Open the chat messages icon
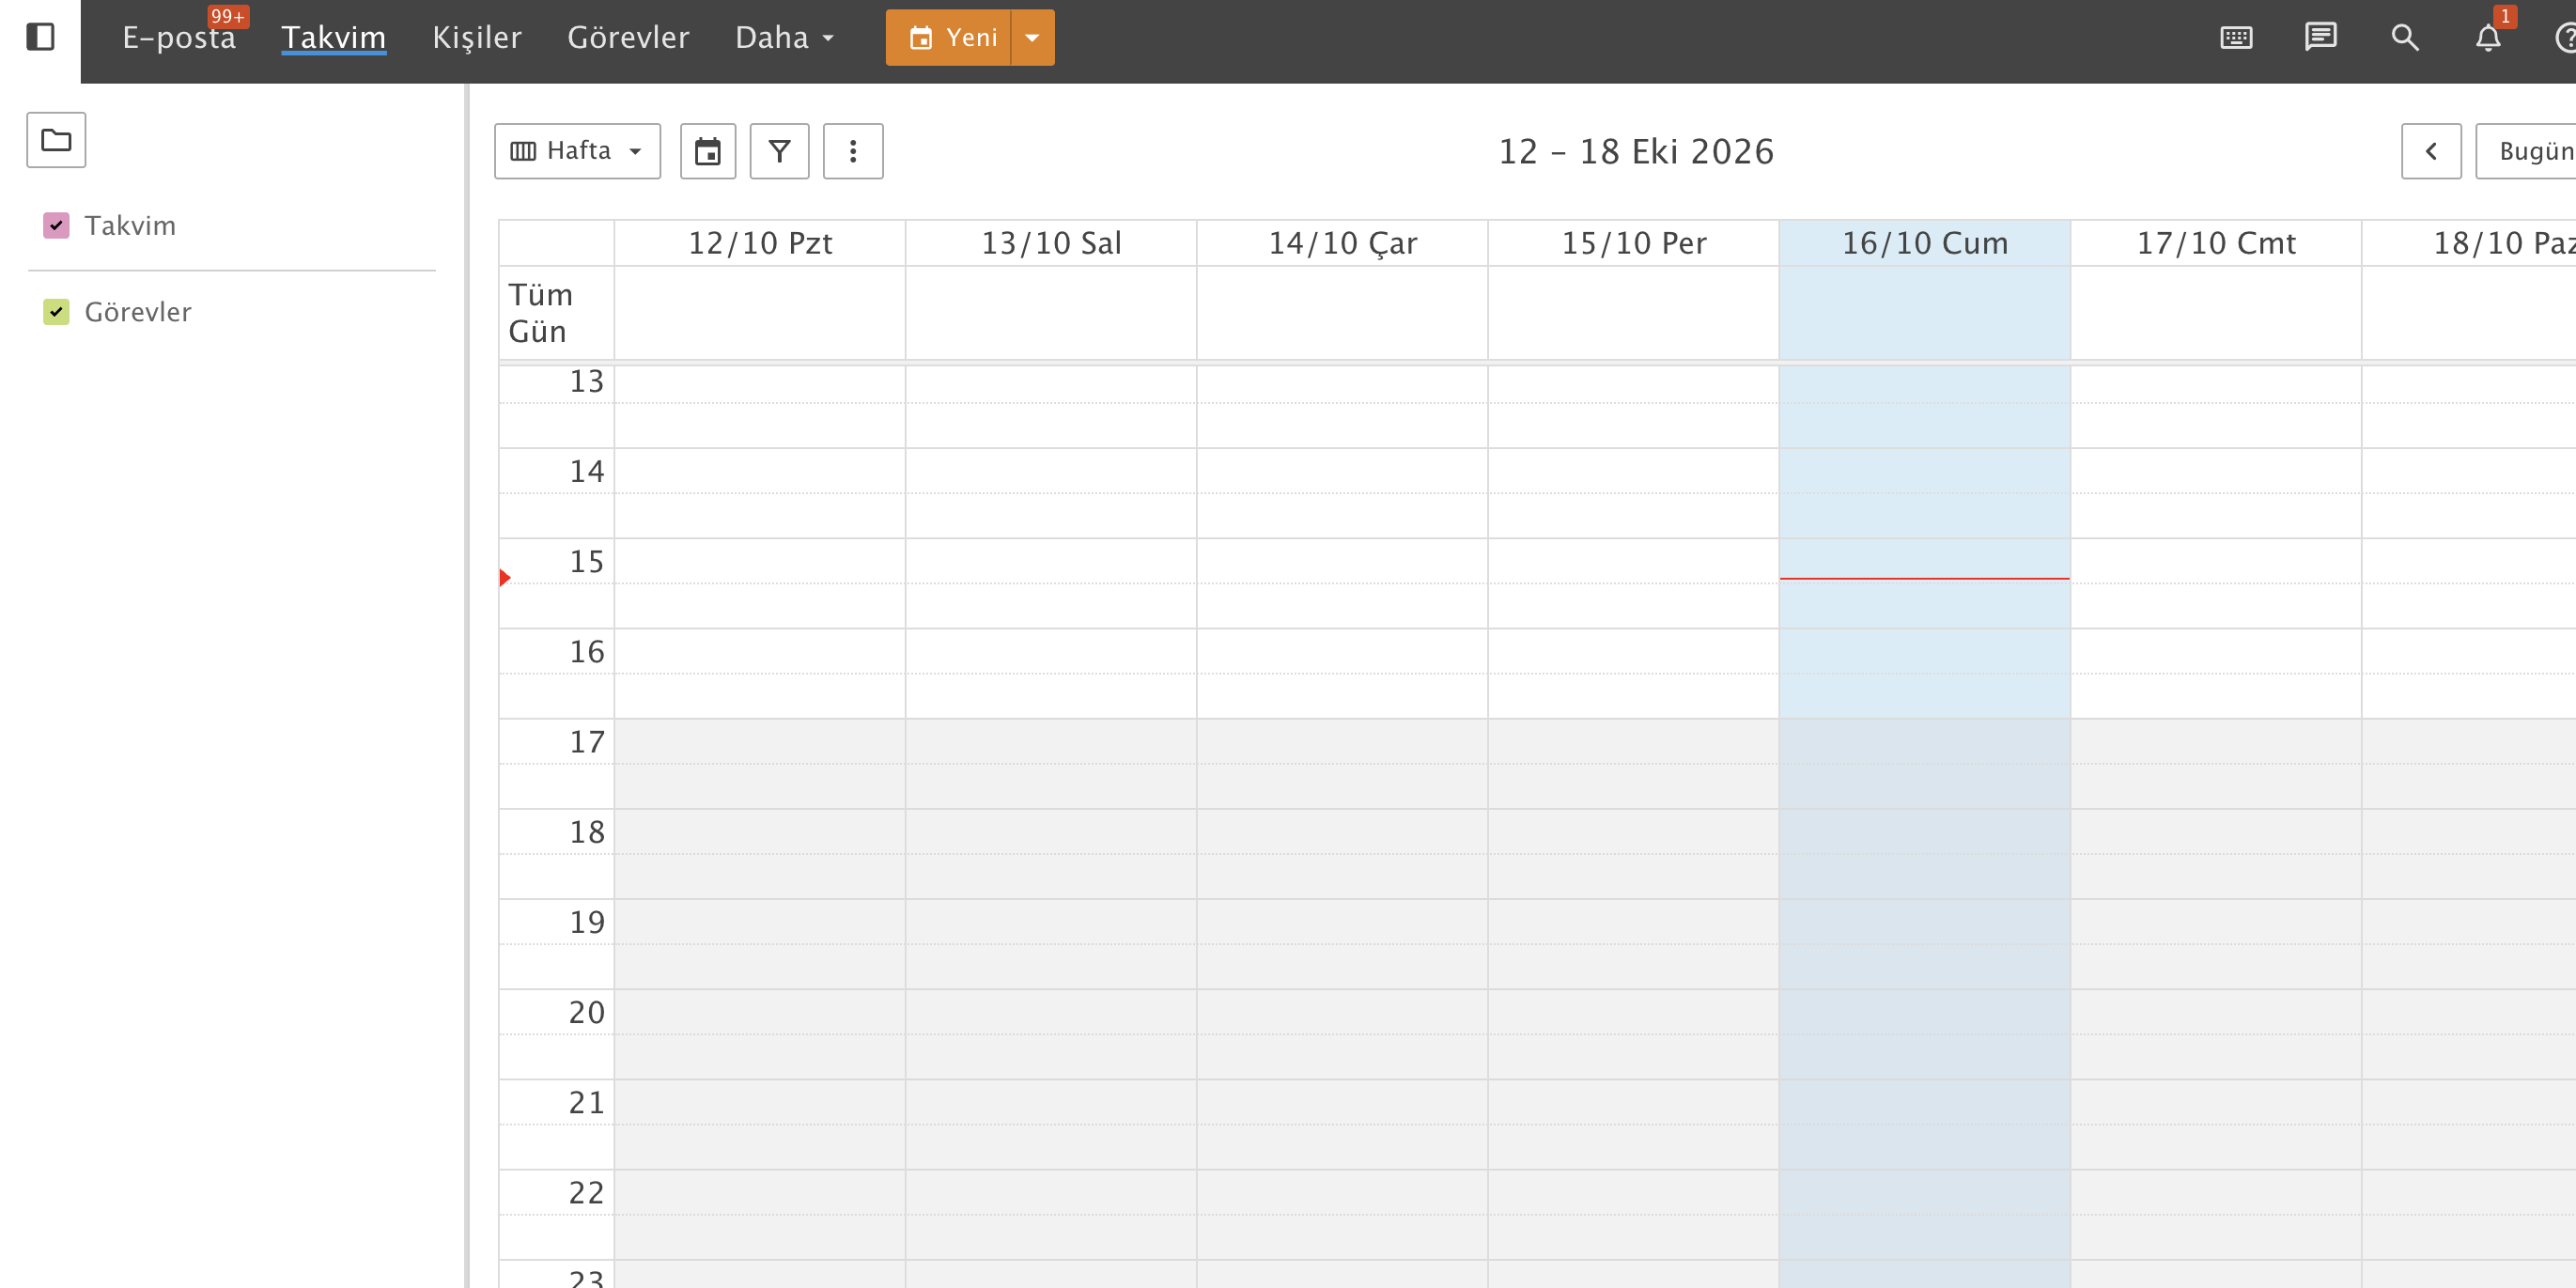 point(2320,38)
